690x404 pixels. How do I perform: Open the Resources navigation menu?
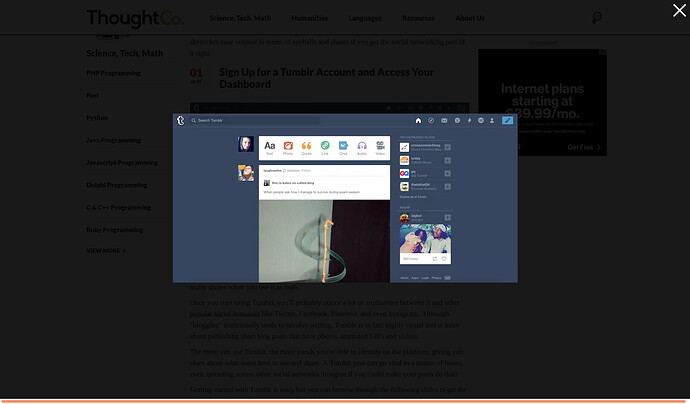coord(418,18)
